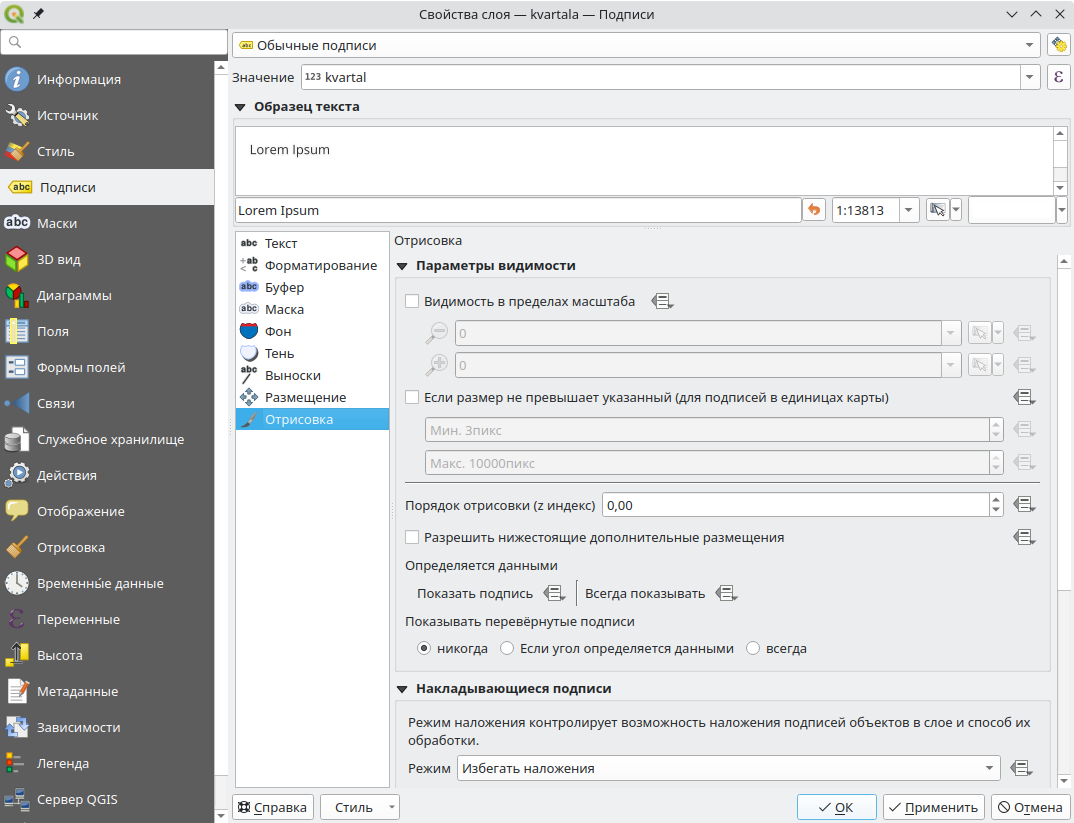Open help with the Справка button
The height and width of the screenshot is (823, 1074).
click(273, 807)
